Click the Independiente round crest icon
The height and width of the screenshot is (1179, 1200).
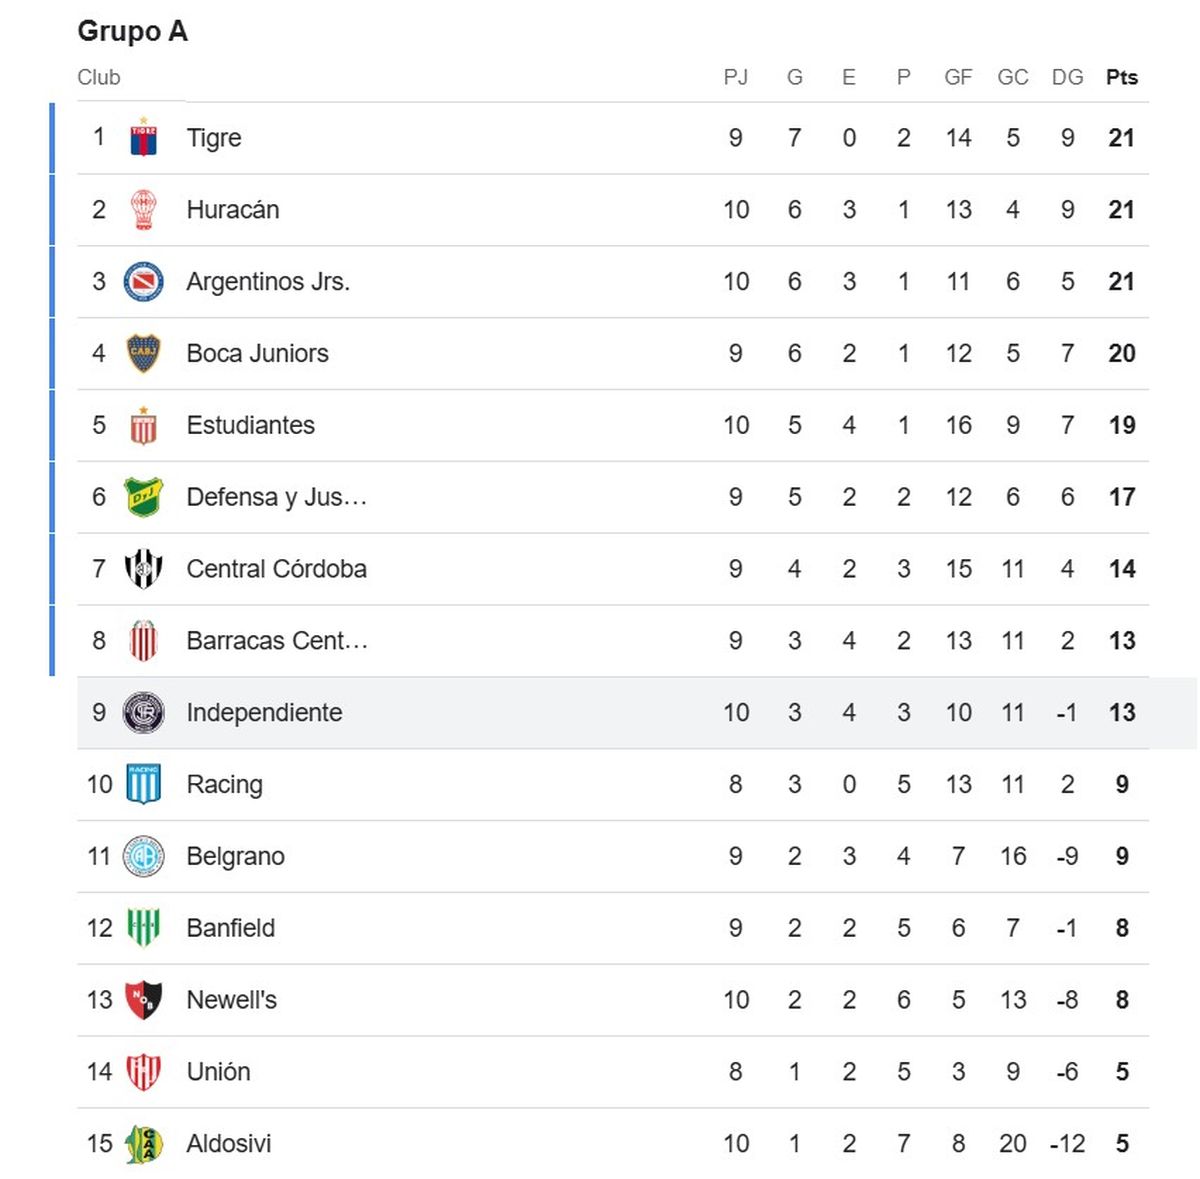(143, 712)
